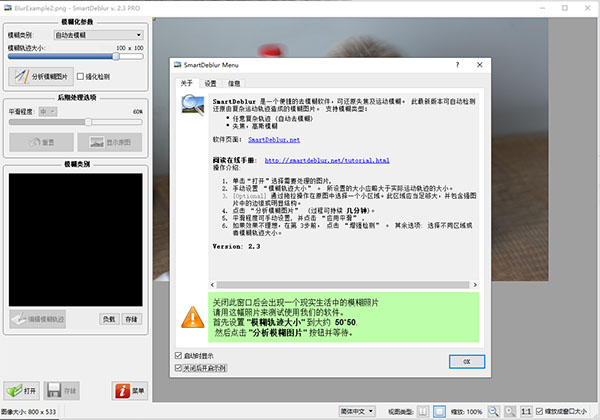Enable the 强化检测 checkbox
The height and width of the screenshot is (420, 600).
tap(80, 77)
